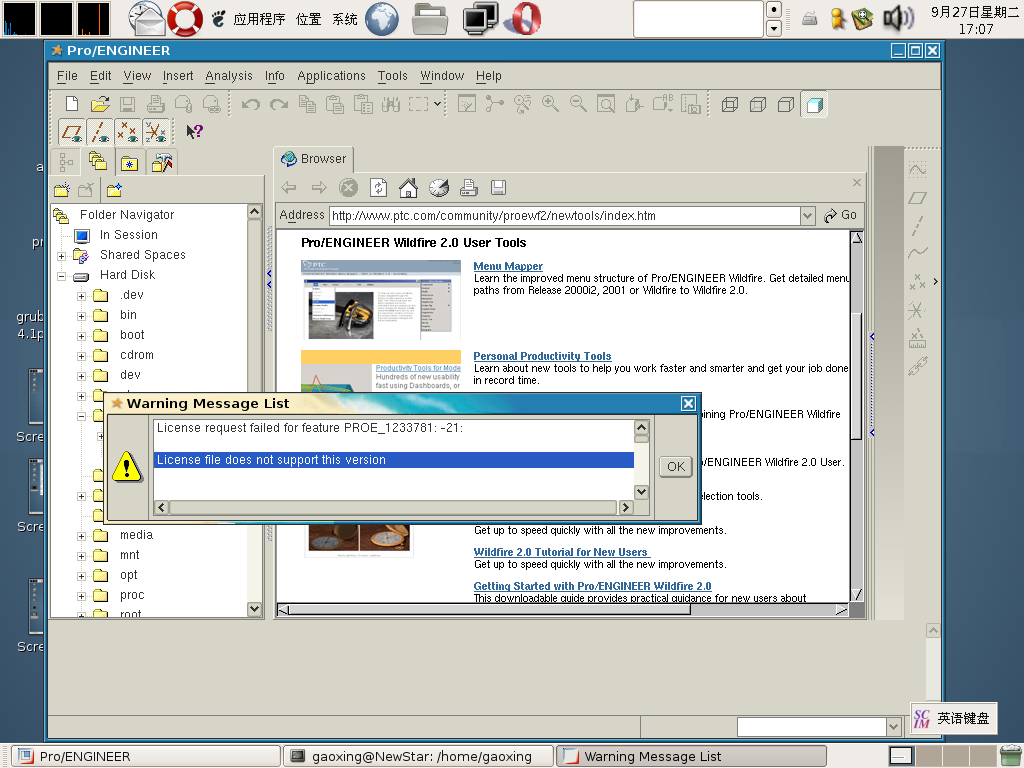Image resolution: width=1024 pixels, height=768 pixels.
Task: Click the zoom in magnifier icon
Action: tap(550, 104)
